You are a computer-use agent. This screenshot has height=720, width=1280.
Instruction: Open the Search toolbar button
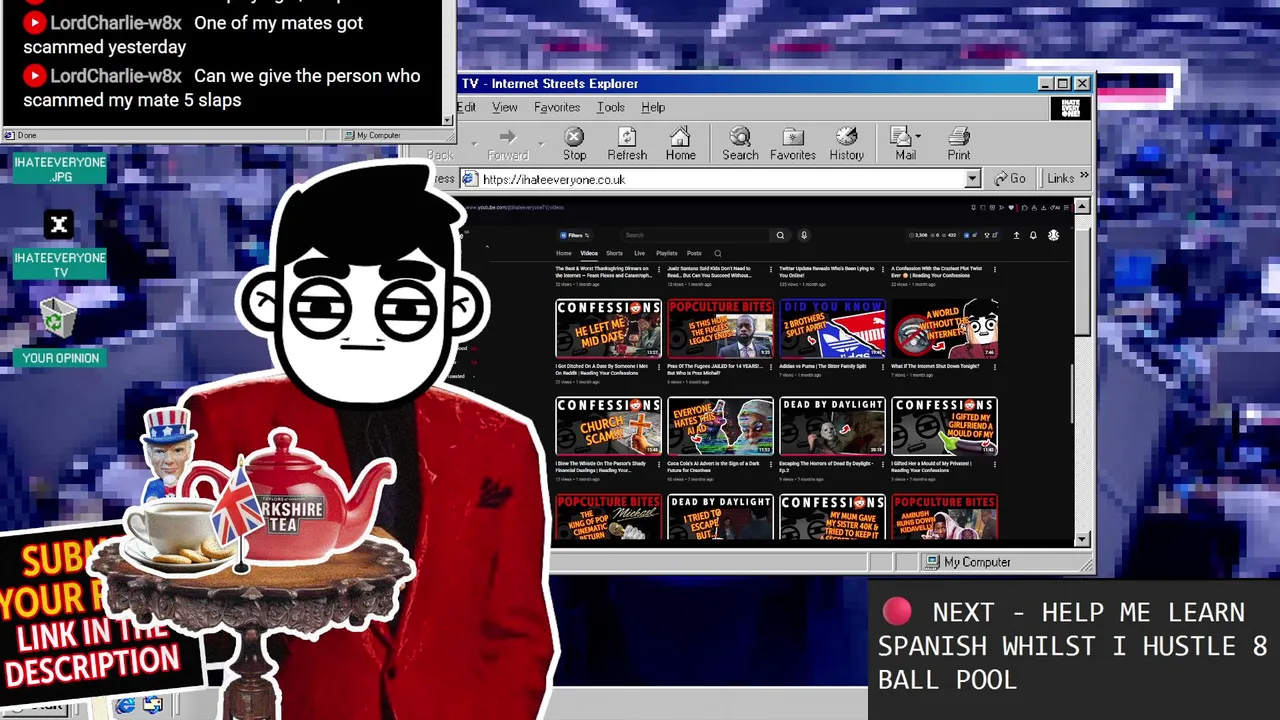point(740,144)
